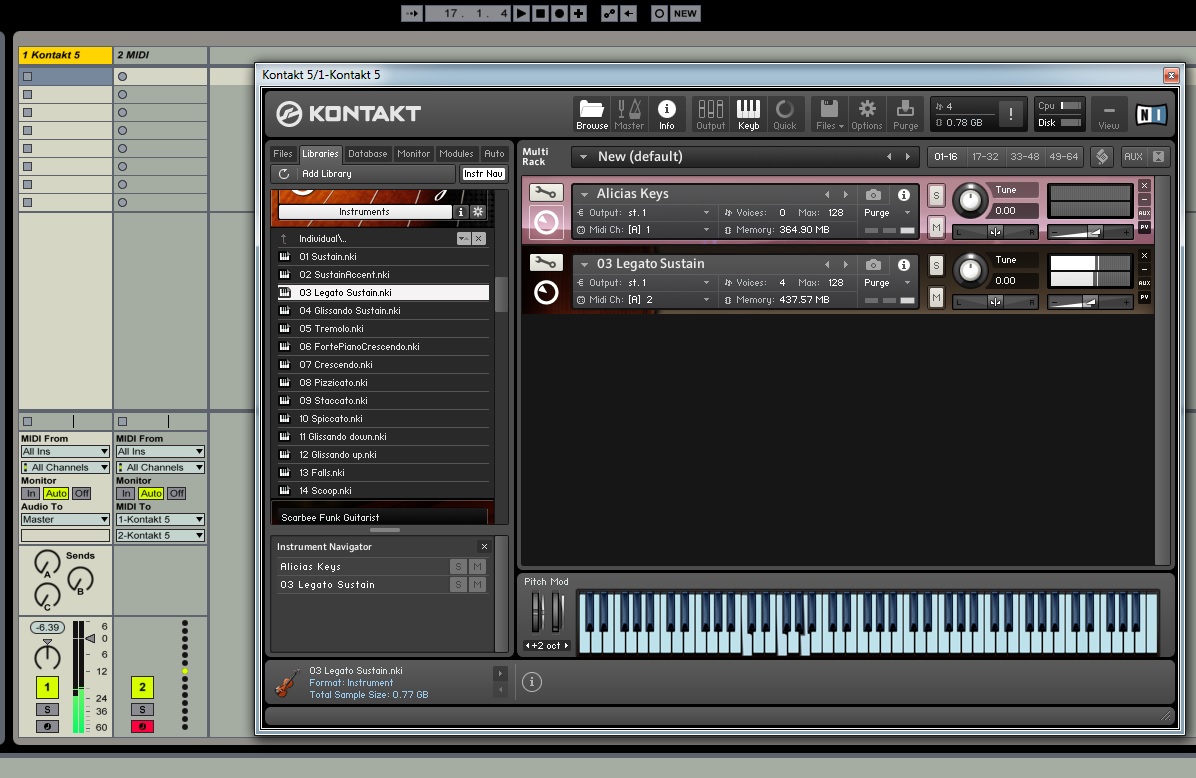Toggle the Info pane button
1196x778 pixels.
[667, 114]
